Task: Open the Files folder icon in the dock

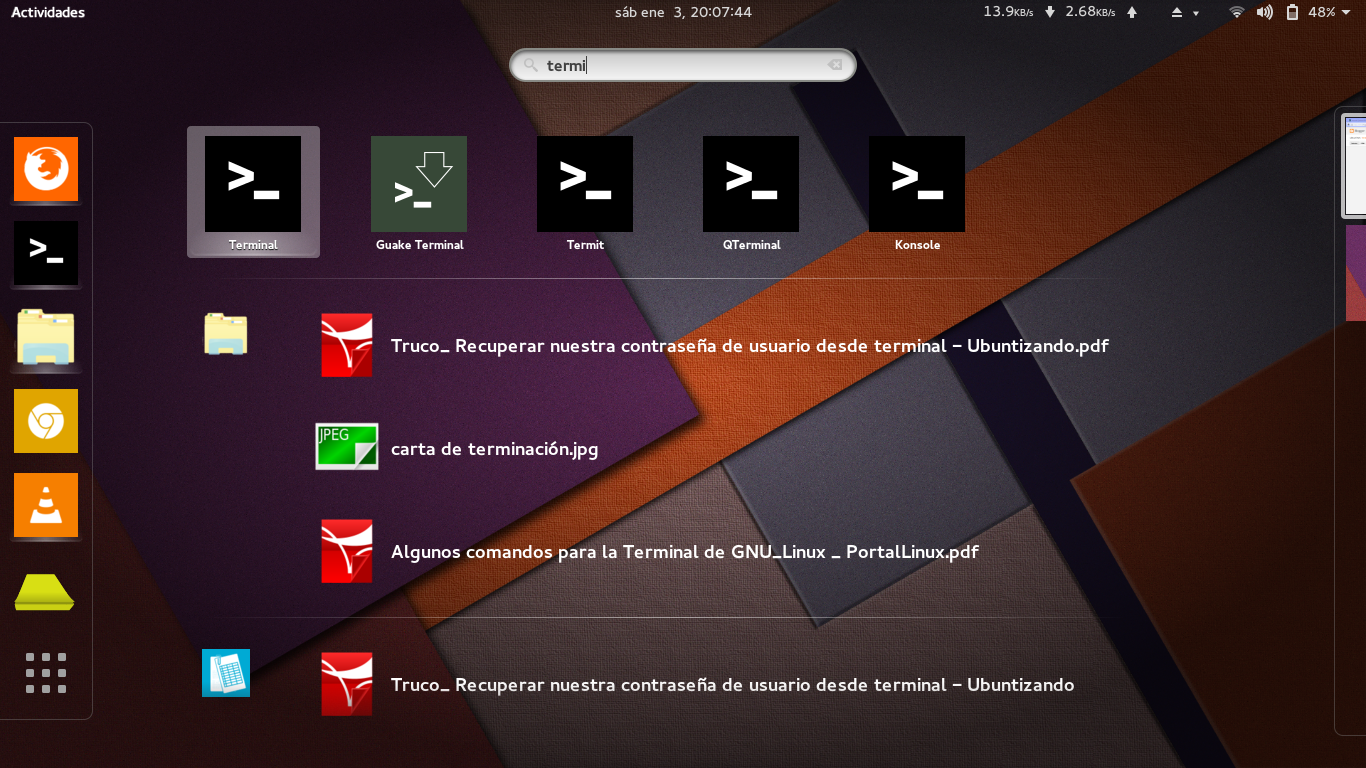Action: tap(45, 338)
